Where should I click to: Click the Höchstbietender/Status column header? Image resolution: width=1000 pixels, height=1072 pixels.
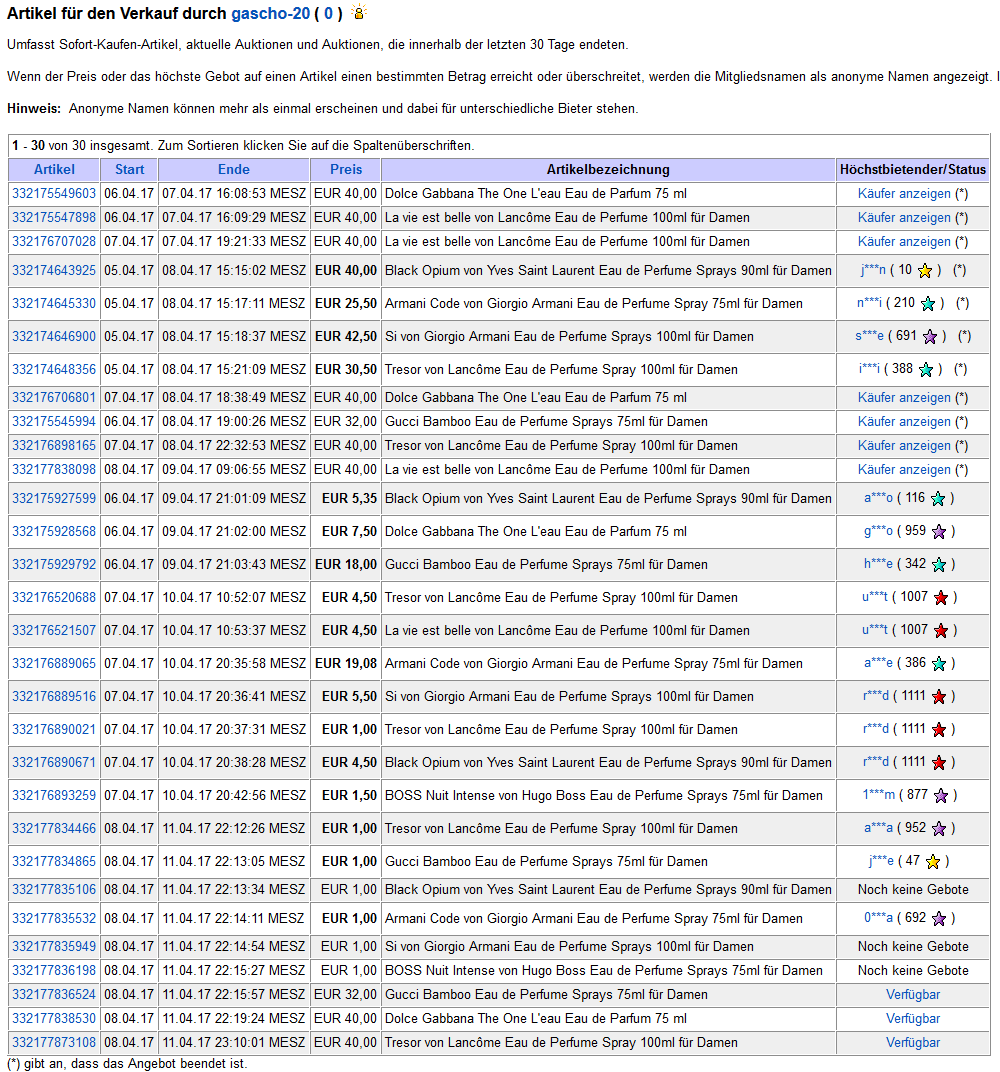(x=913, y=170)
